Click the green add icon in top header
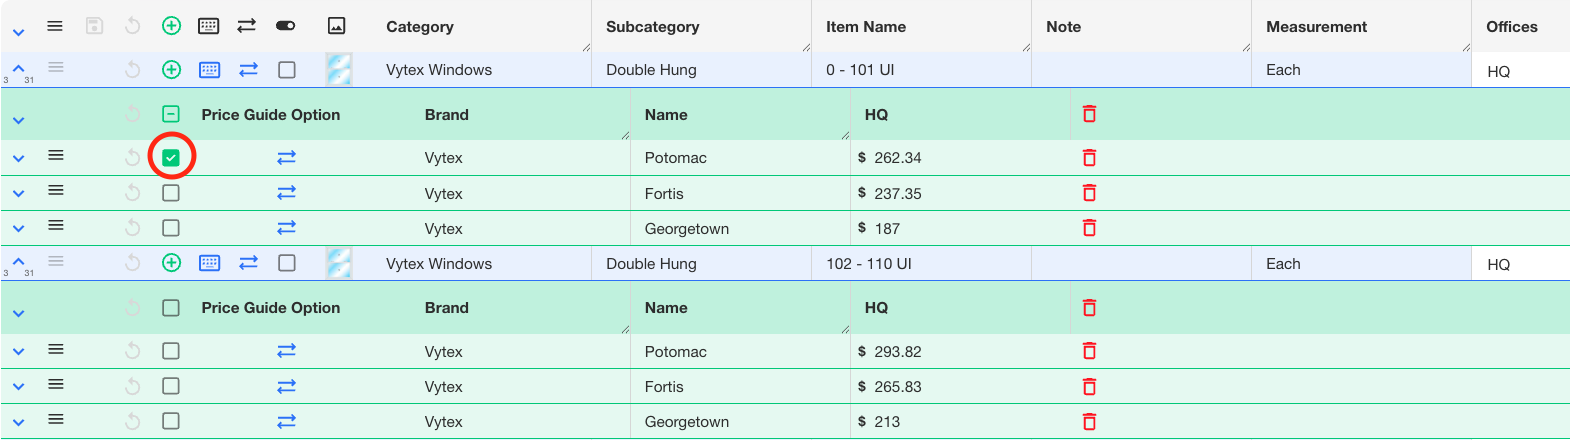 [x=171, y=26]
